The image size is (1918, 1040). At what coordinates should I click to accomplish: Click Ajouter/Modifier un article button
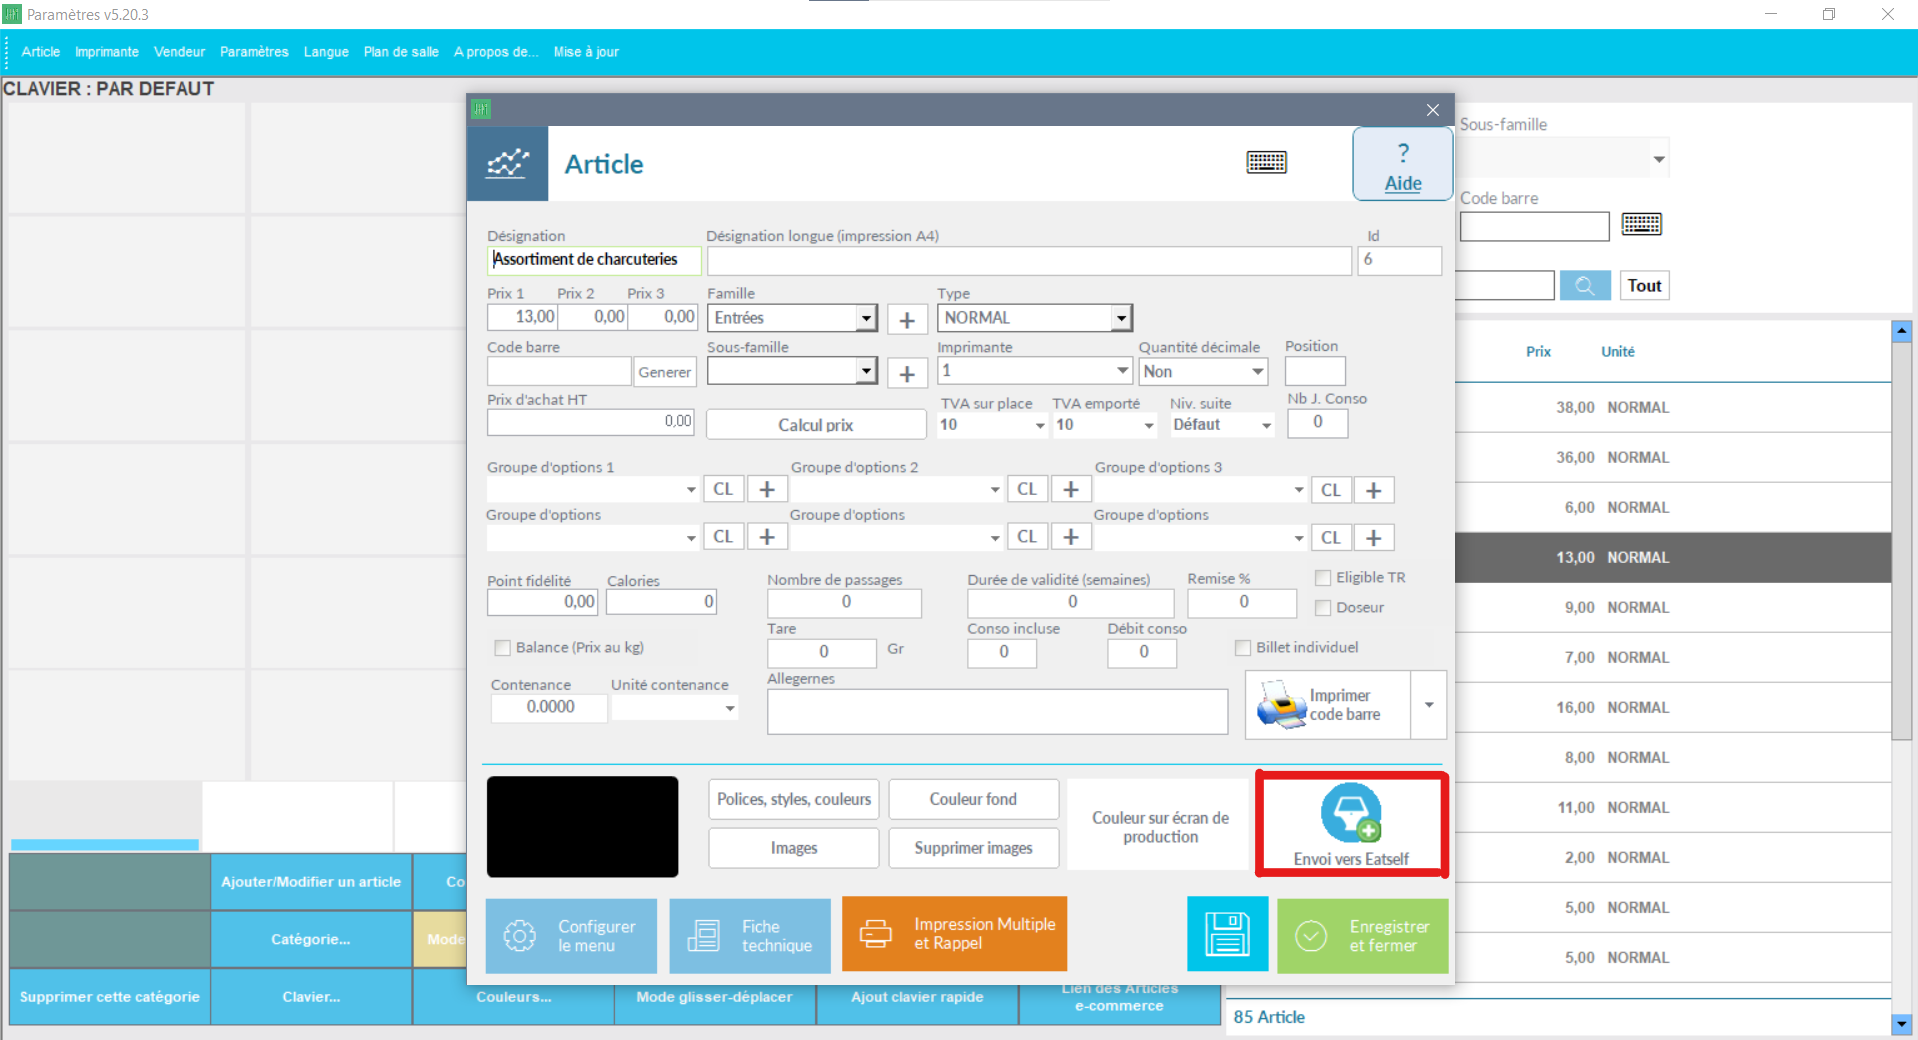coord(311,882)
